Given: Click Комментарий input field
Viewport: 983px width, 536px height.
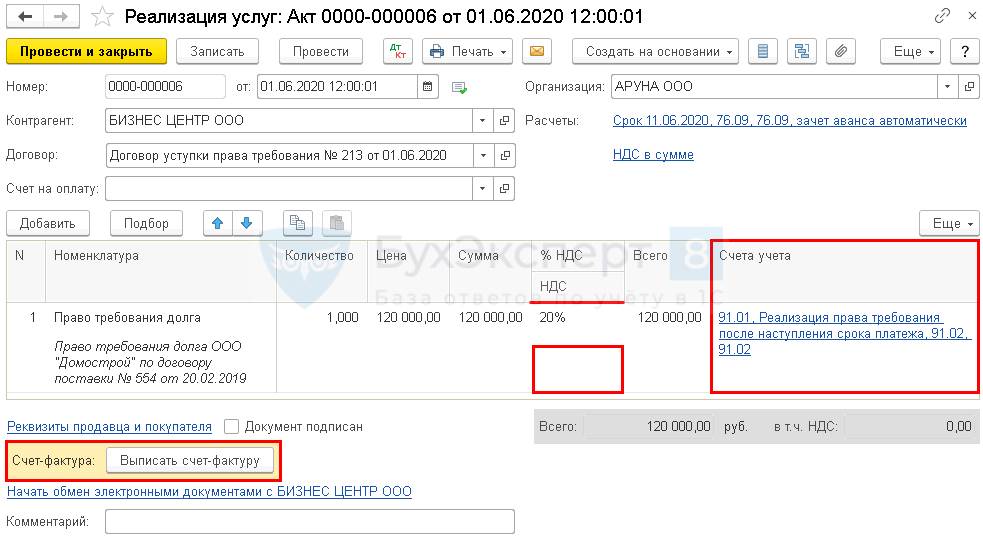Looking at the screenshot, I should [310, 522].
